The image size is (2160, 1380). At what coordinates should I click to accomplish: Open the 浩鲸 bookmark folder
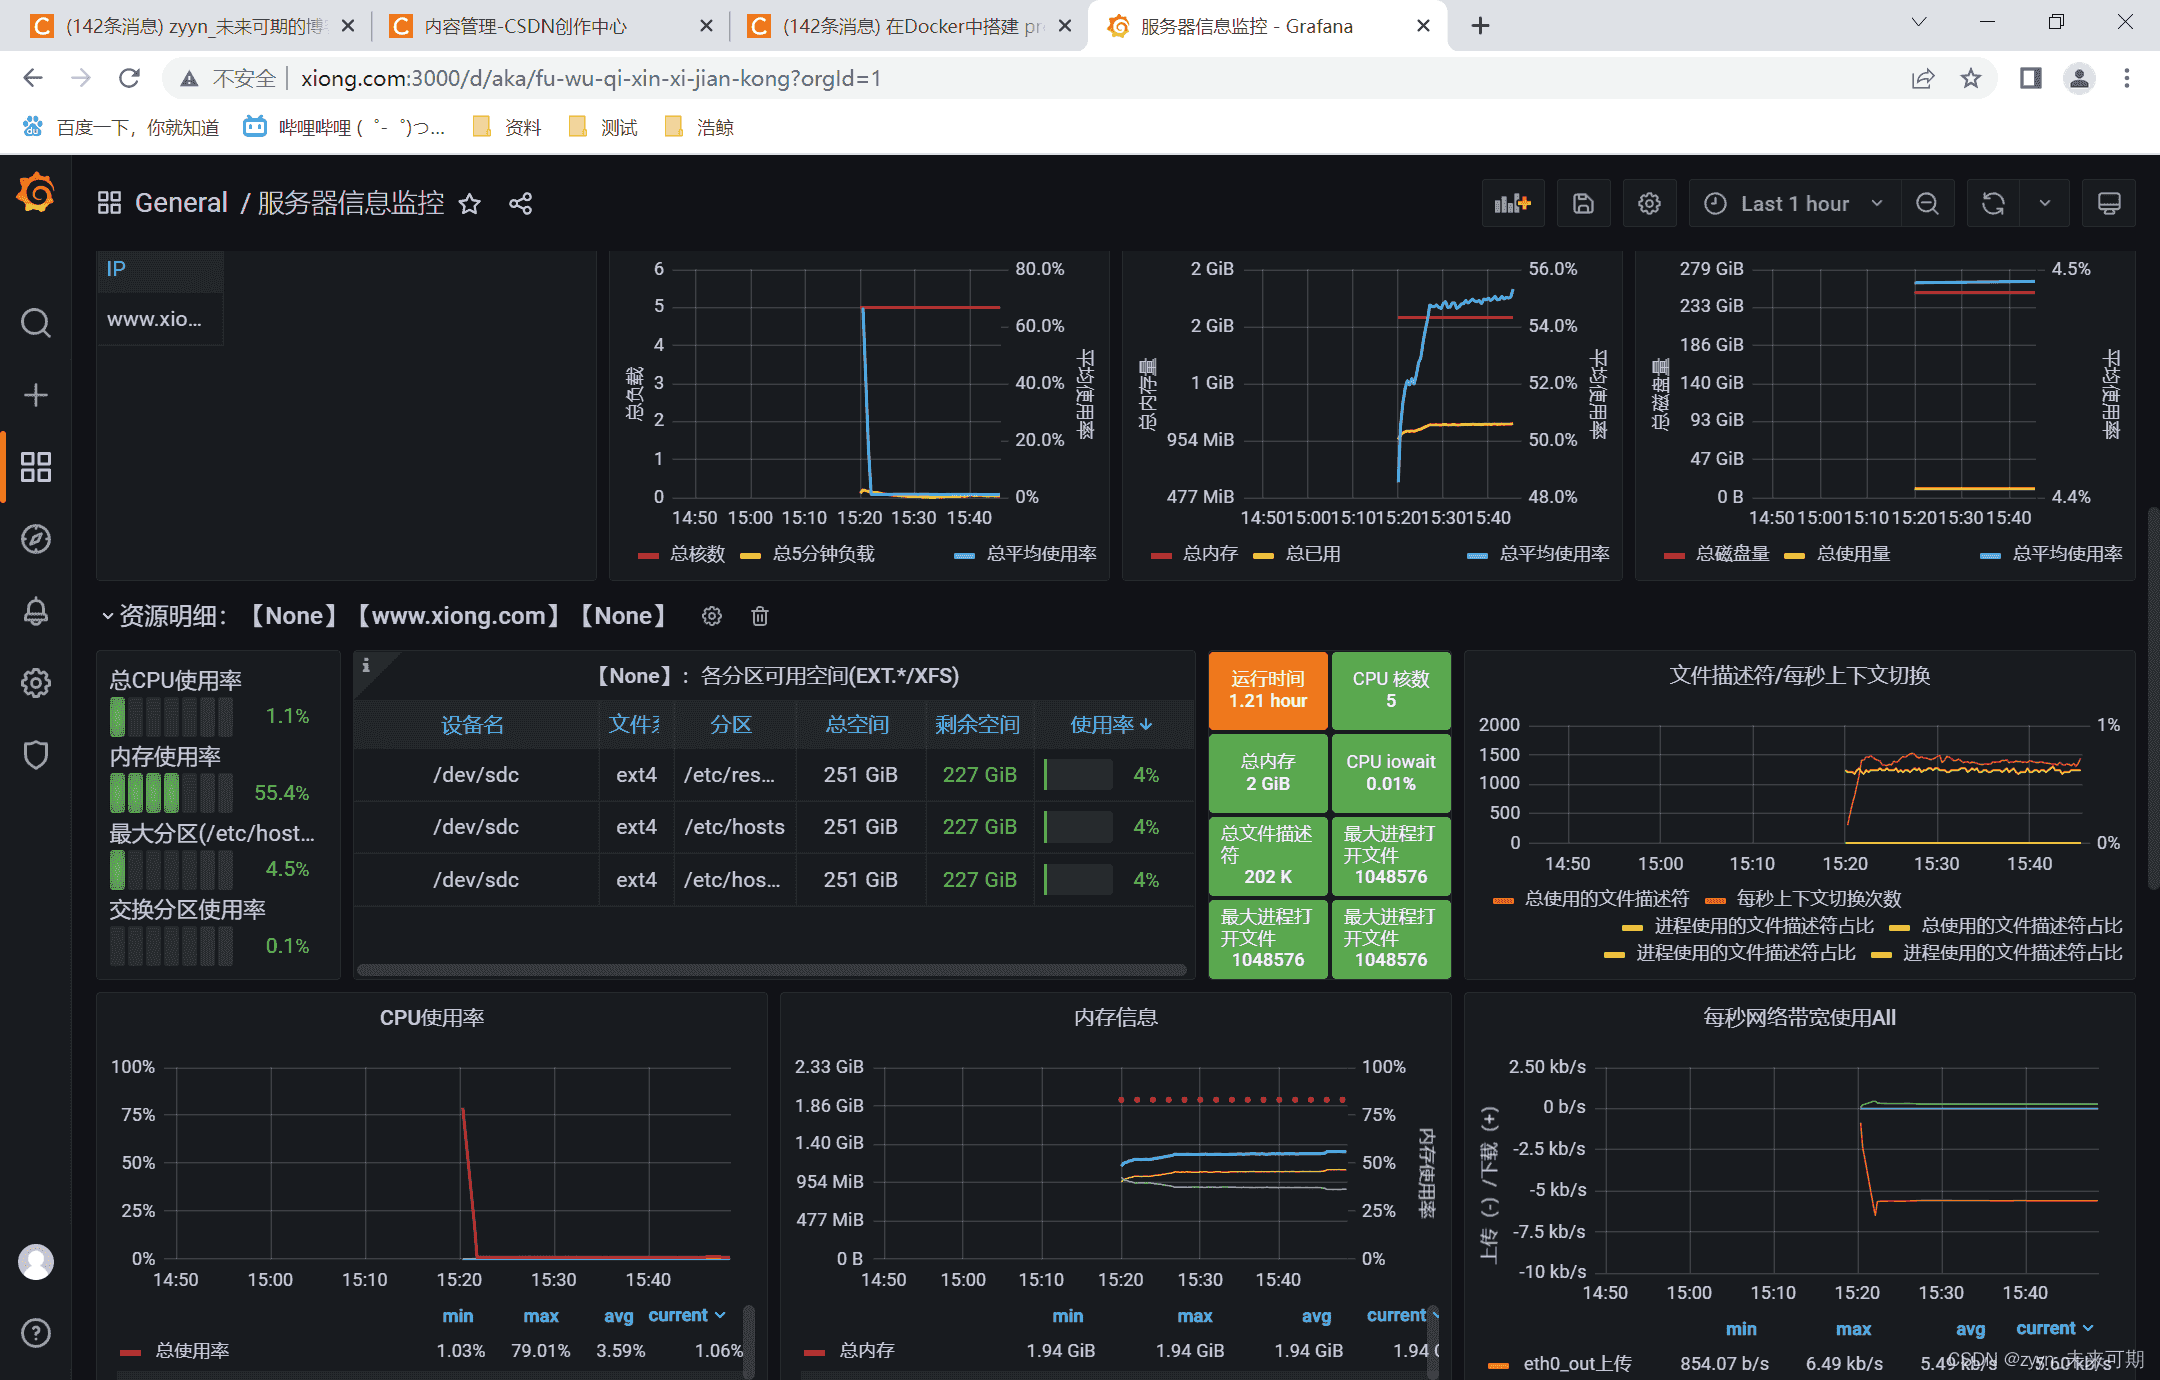pos(699,127)
